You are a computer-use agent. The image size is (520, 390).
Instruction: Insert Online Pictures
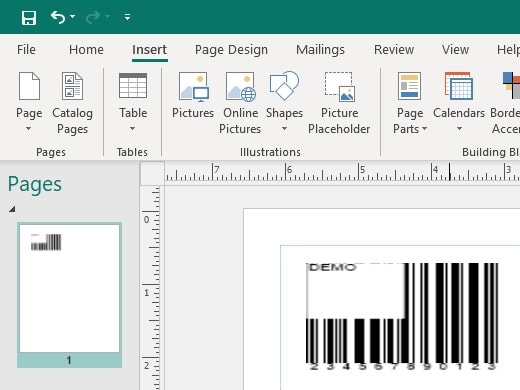click(x=240, y=103)
